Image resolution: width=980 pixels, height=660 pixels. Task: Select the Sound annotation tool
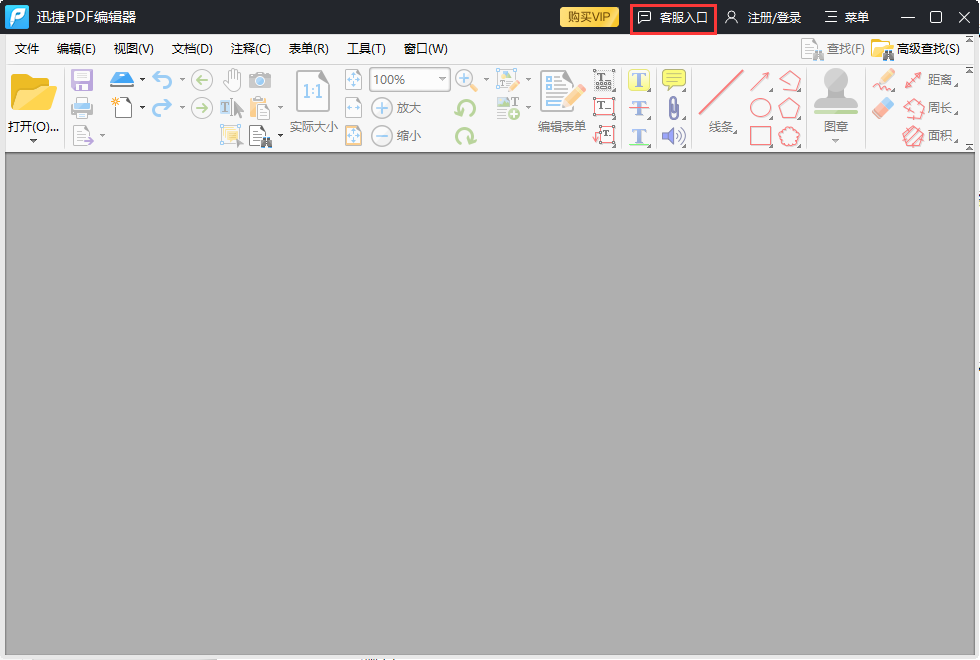coord(674,136)
